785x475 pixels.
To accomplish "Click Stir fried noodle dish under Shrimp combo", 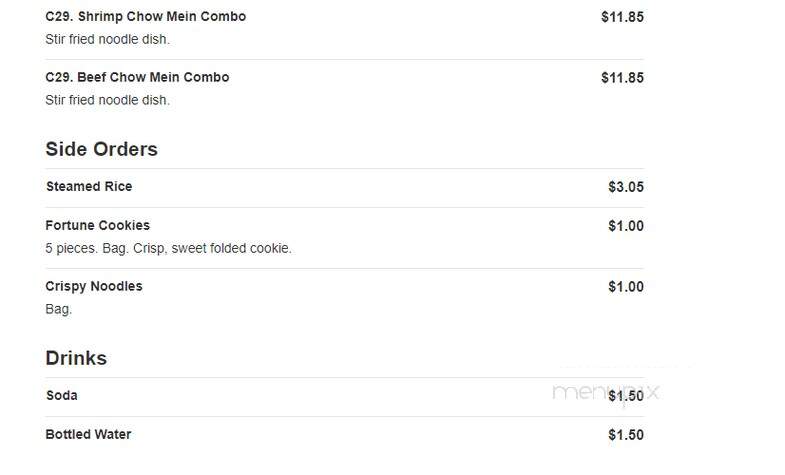I will pyautogui.click(x=108, y=39).
